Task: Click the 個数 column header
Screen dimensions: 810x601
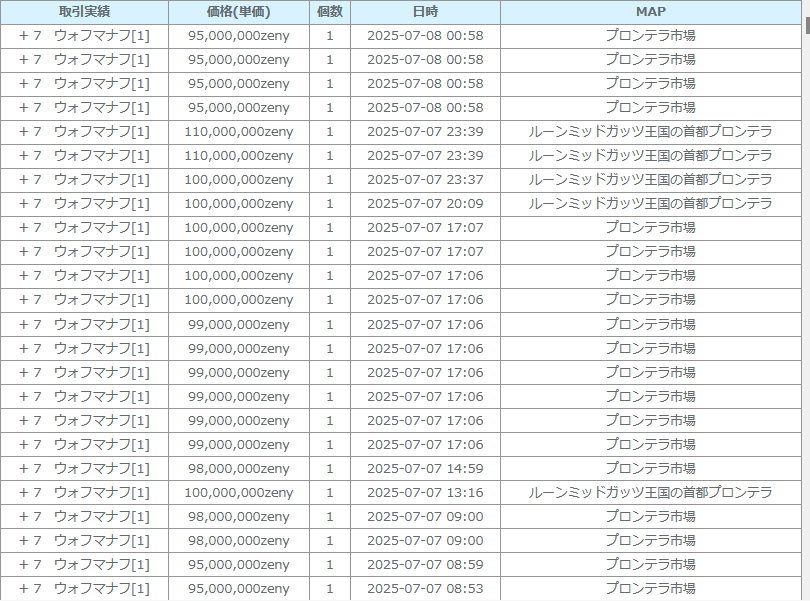Action: [x=330, y=12]
